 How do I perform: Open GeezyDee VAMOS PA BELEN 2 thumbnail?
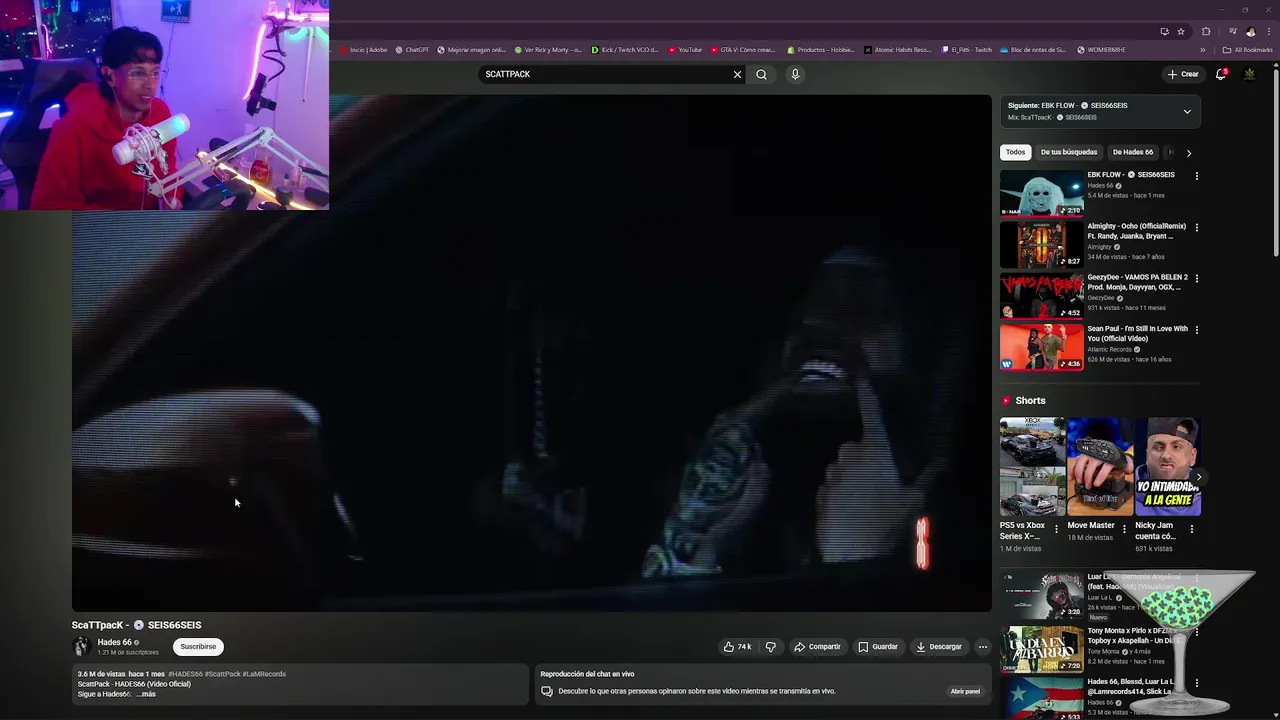(1041, 295)
